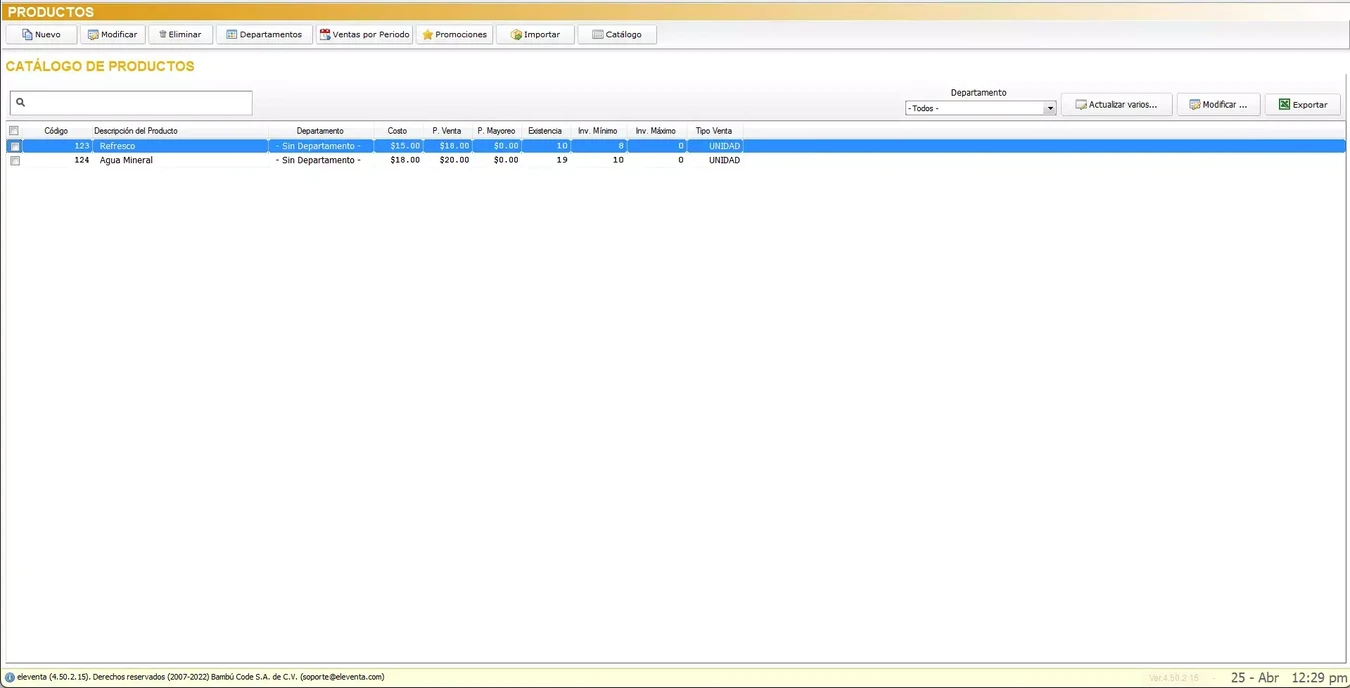Click the Departamento dropdown arrow
1350x688 pixels.
tap(1049, 108)
